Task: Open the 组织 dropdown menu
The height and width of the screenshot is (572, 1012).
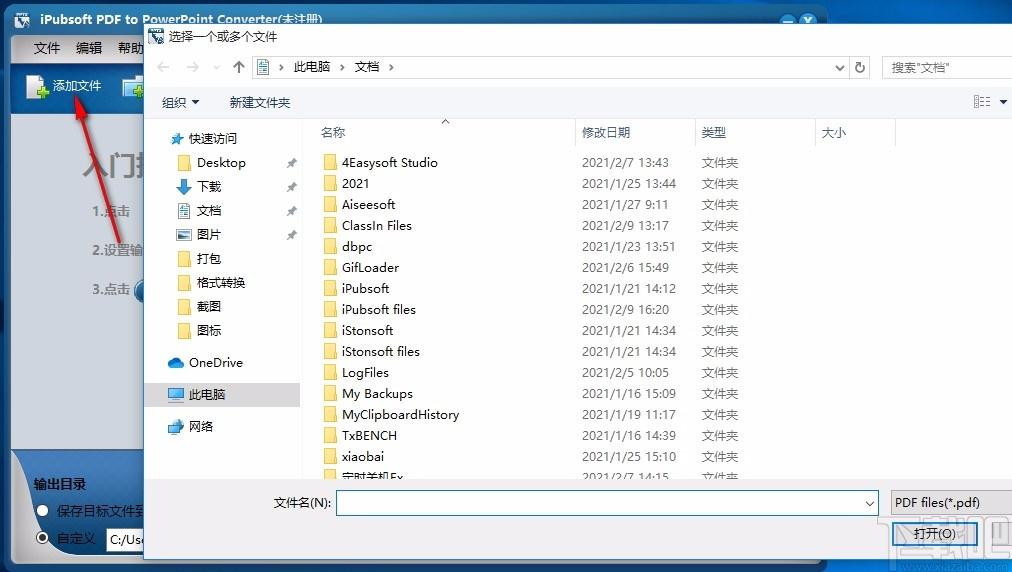Action: pyautogui.click(x=180, y=103)
